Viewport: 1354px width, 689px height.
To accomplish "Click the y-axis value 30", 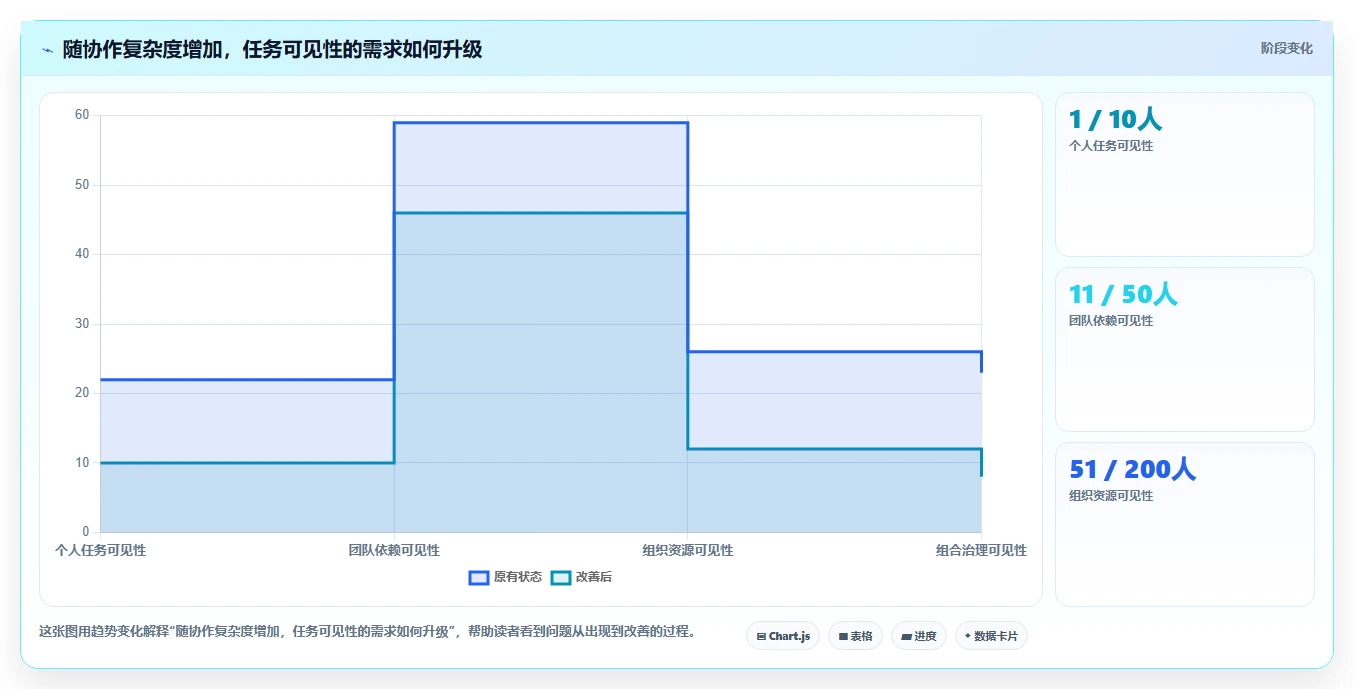I will pyautogui.click(x=82, y=324).
